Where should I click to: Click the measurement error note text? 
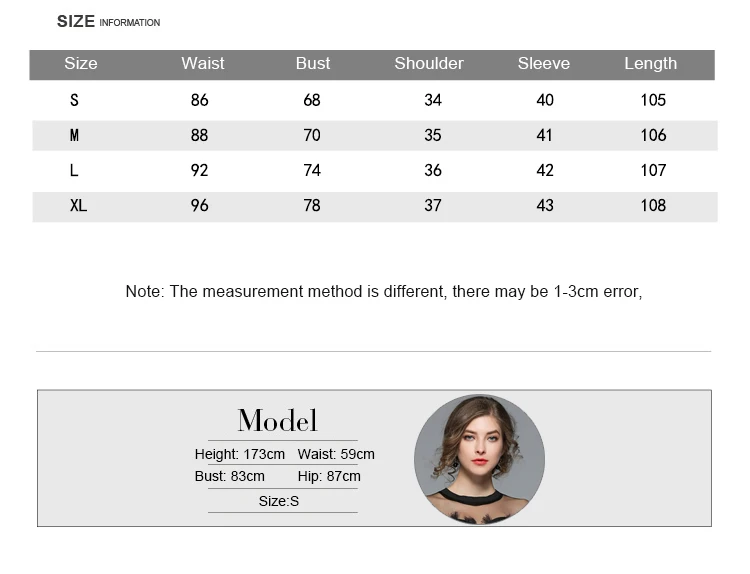click(384, 291)
